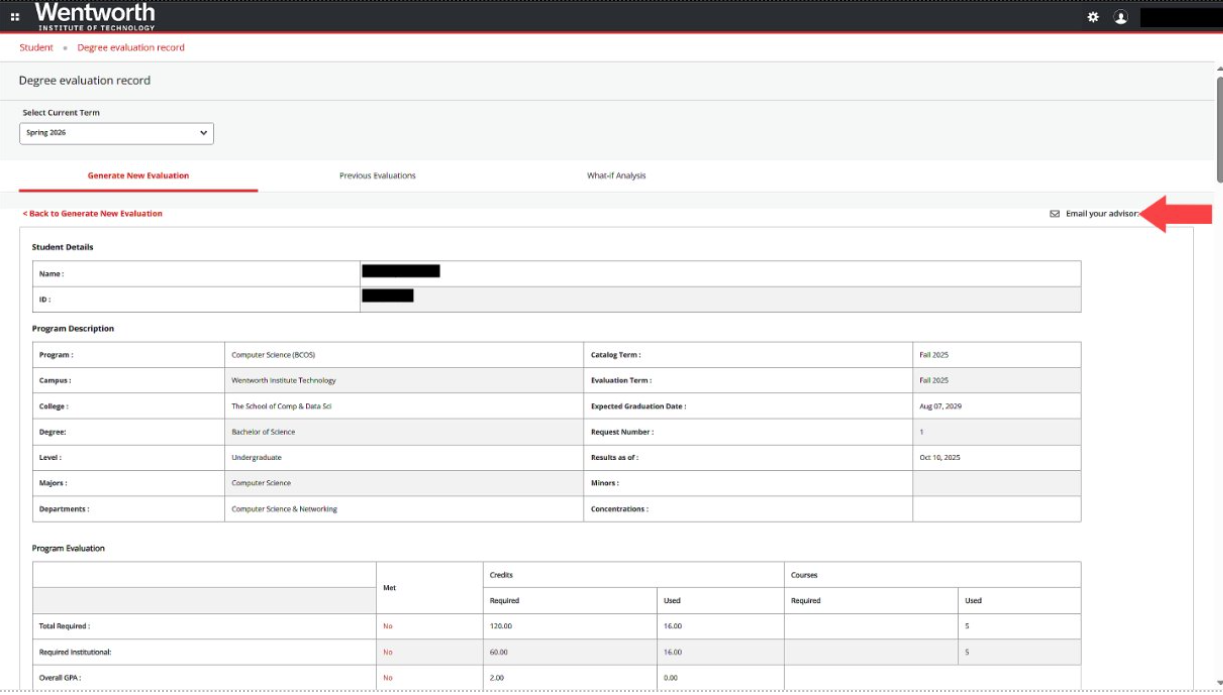Click the Email your advisor text link
This screenshot has width=1223, height=695.
[1101, 214]
